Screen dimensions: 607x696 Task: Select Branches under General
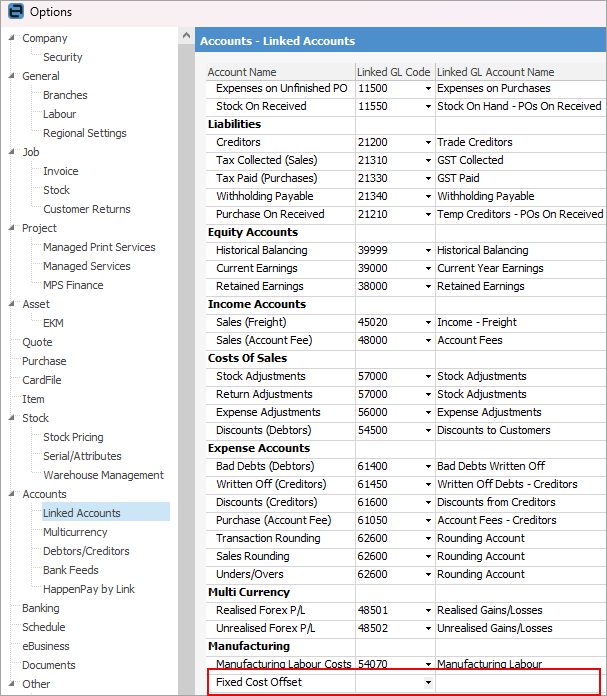[65, 95]
